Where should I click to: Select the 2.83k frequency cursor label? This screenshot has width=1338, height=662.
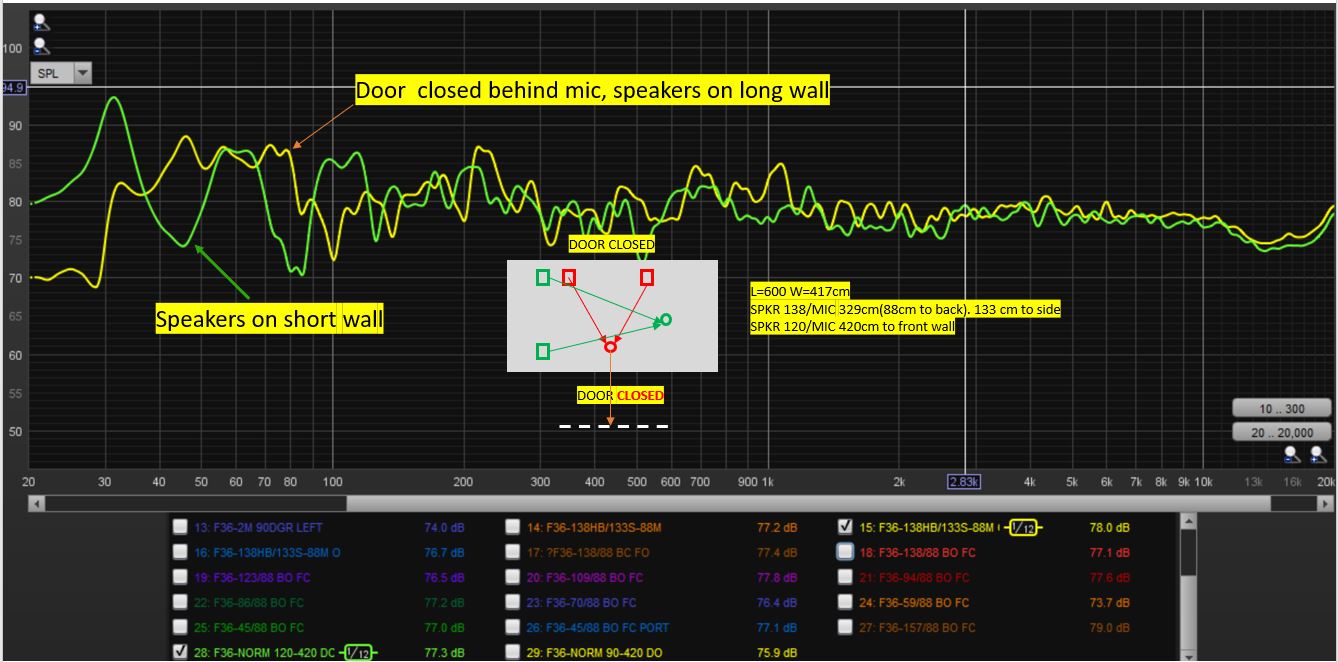coord(963,482)
